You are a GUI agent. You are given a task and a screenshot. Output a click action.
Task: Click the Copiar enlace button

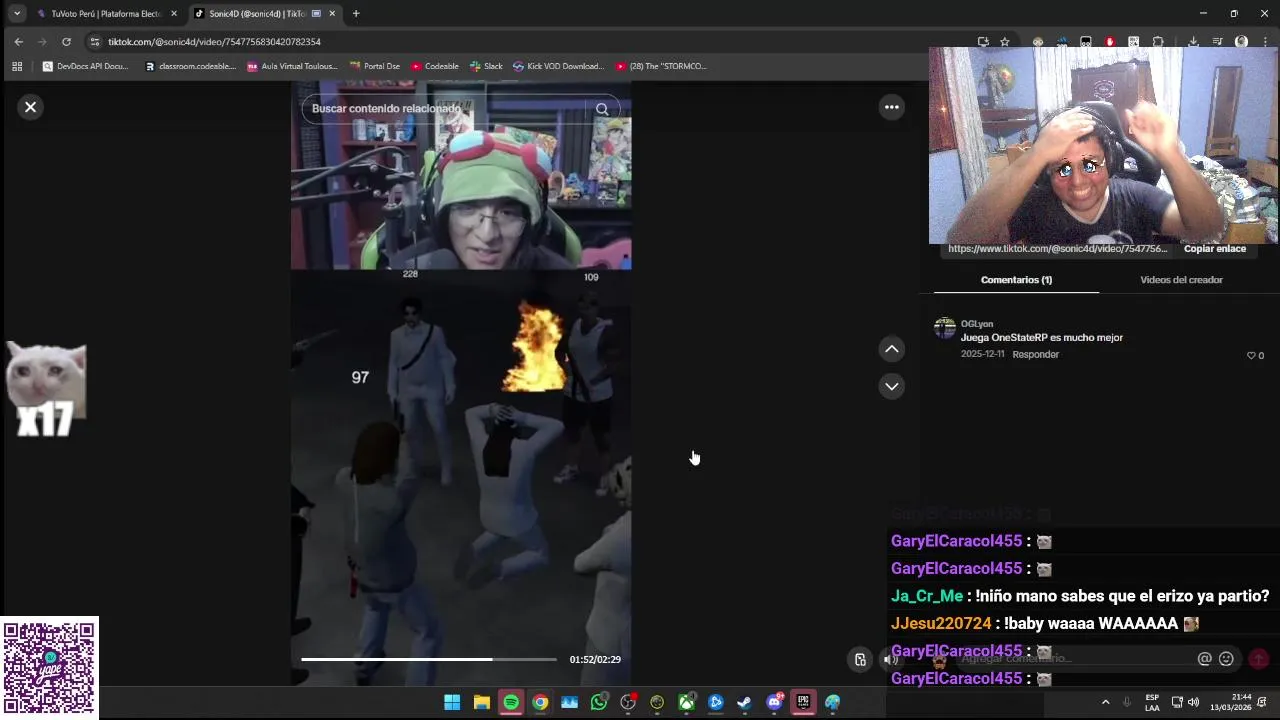click(1214, 248)
